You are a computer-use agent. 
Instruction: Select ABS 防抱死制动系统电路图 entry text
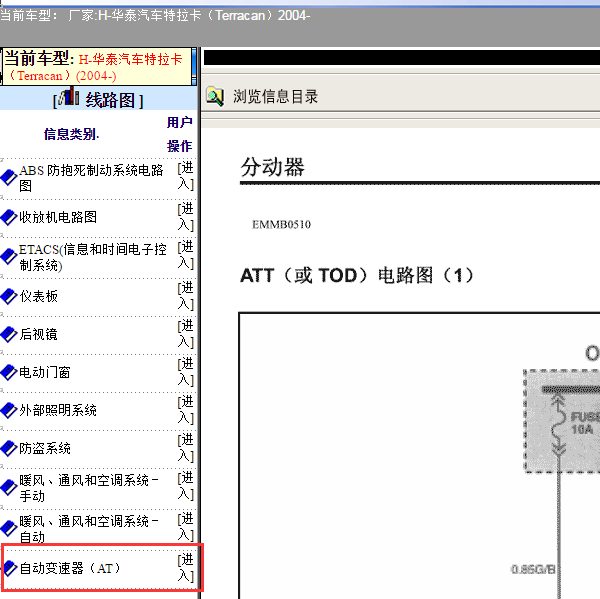click(x=91, y=178)
